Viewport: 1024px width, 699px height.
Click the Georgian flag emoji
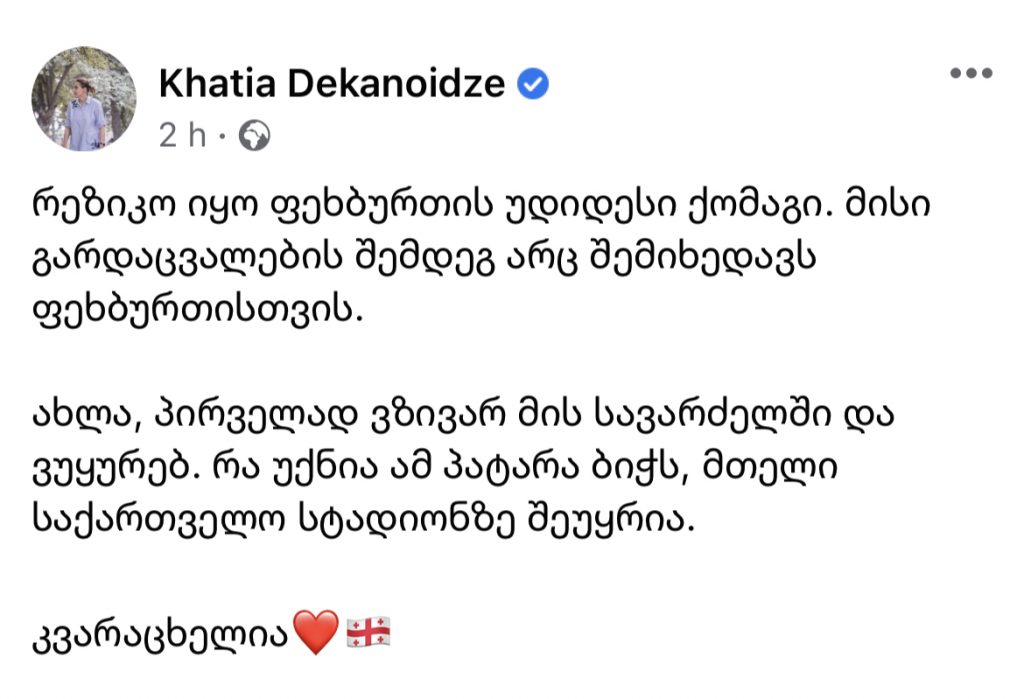pyautogui.click(x=368, y=632)
